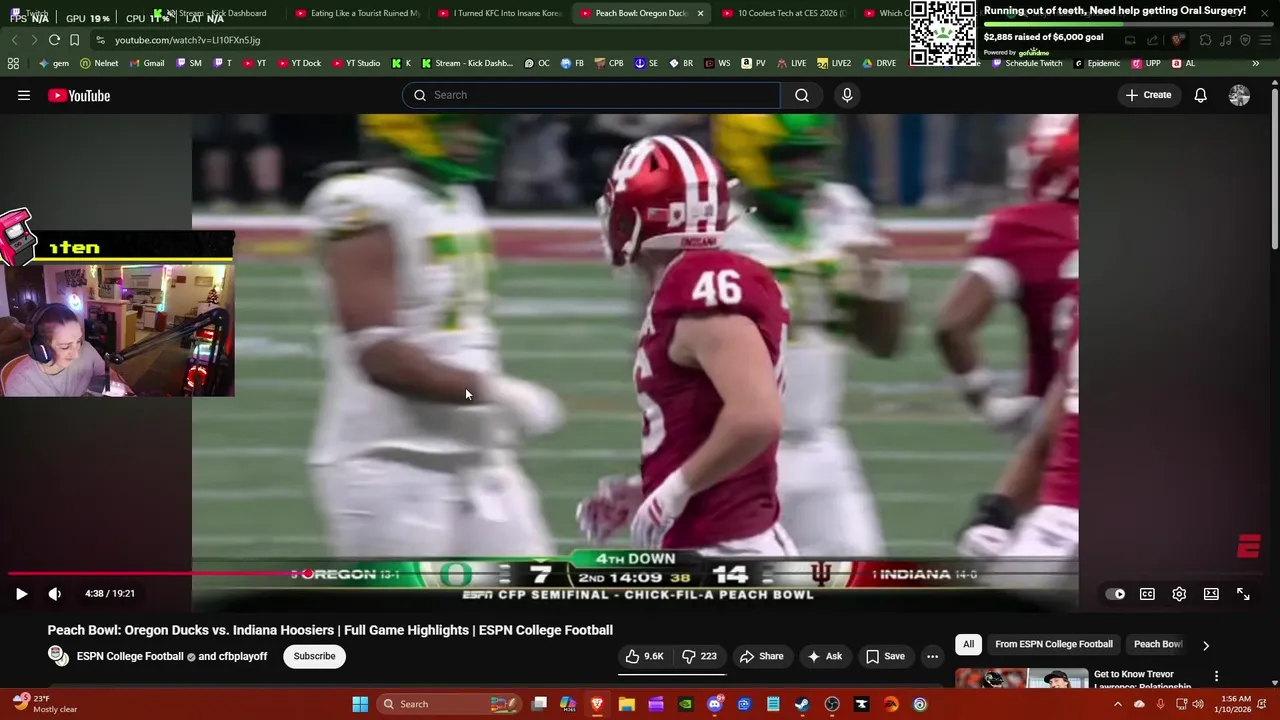Screen dimensions: 1280x720
Task: Open the player settings gear
Action: coord(1179,594)
